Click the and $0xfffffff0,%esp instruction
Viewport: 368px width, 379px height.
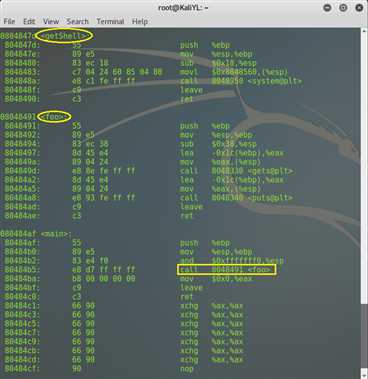232,261
